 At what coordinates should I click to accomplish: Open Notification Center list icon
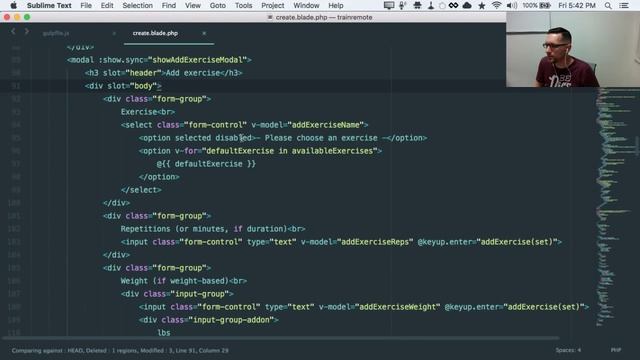pyautogui.click(x=624, y=5)
